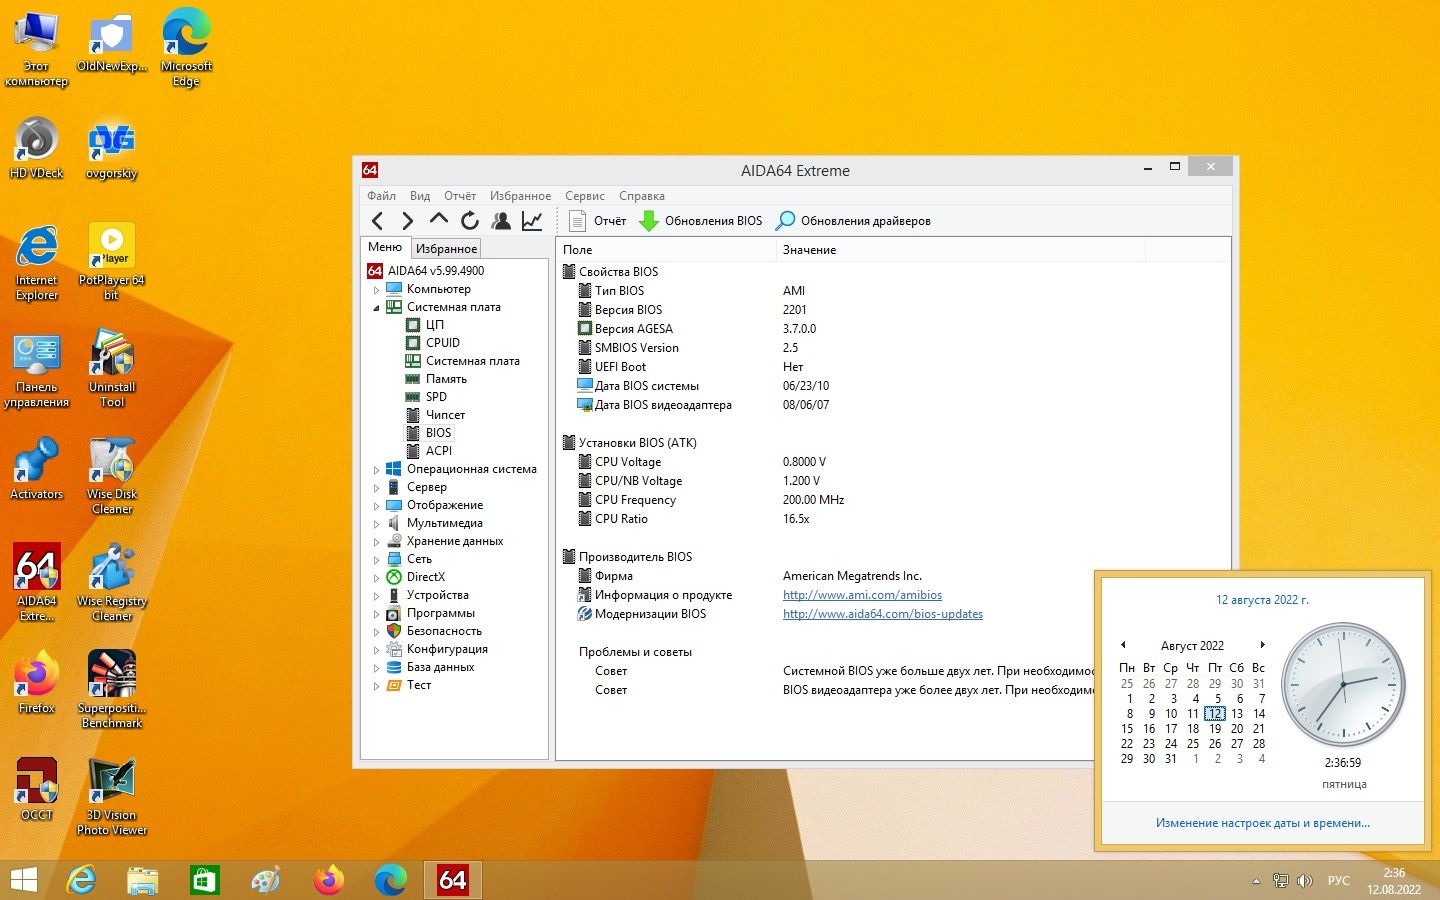The height and width of the screenshot is (900, 1440).
Task: Open the volume control in system tray
Action: click(1304, 881)
